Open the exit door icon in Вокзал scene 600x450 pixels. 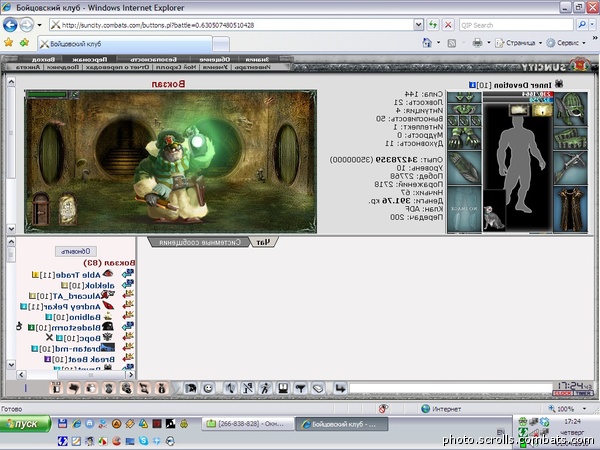41,209
